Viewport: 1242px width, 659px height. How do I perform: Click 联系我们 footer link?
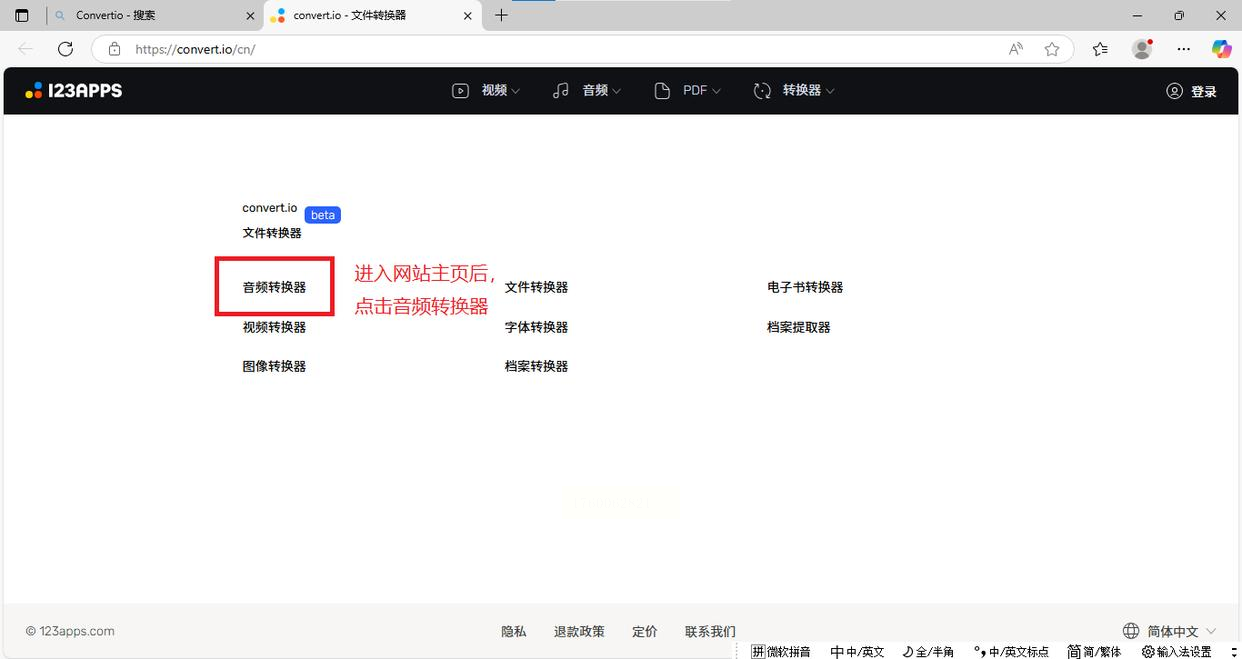click(710, 631)
